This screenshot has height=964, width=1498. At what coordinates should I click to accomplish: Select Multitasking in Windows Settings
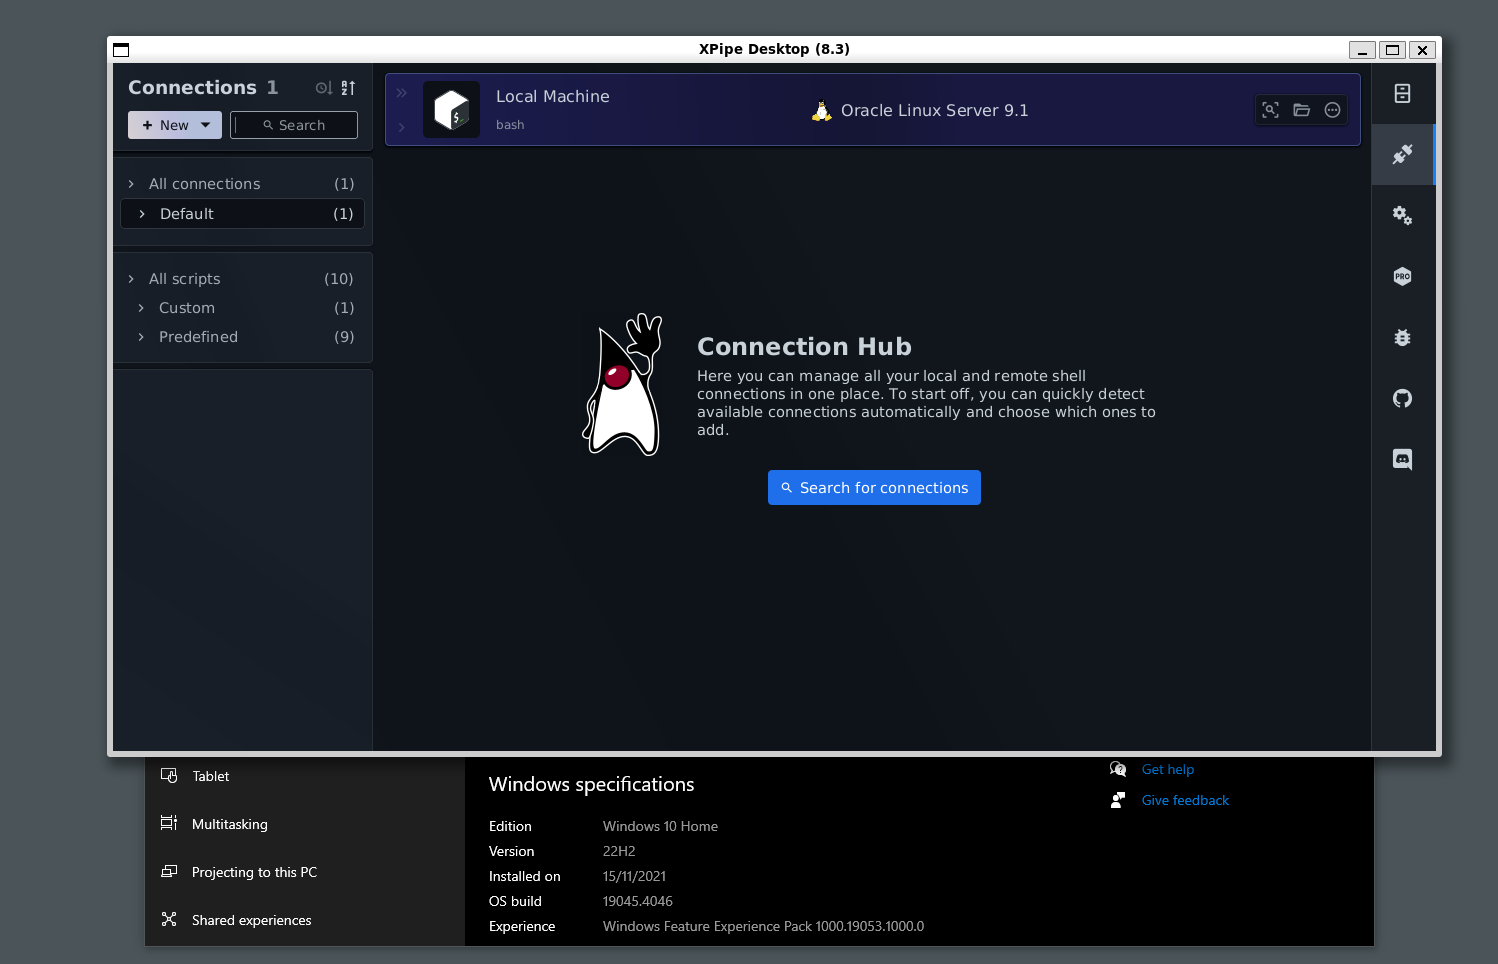[x=229, y=824]
